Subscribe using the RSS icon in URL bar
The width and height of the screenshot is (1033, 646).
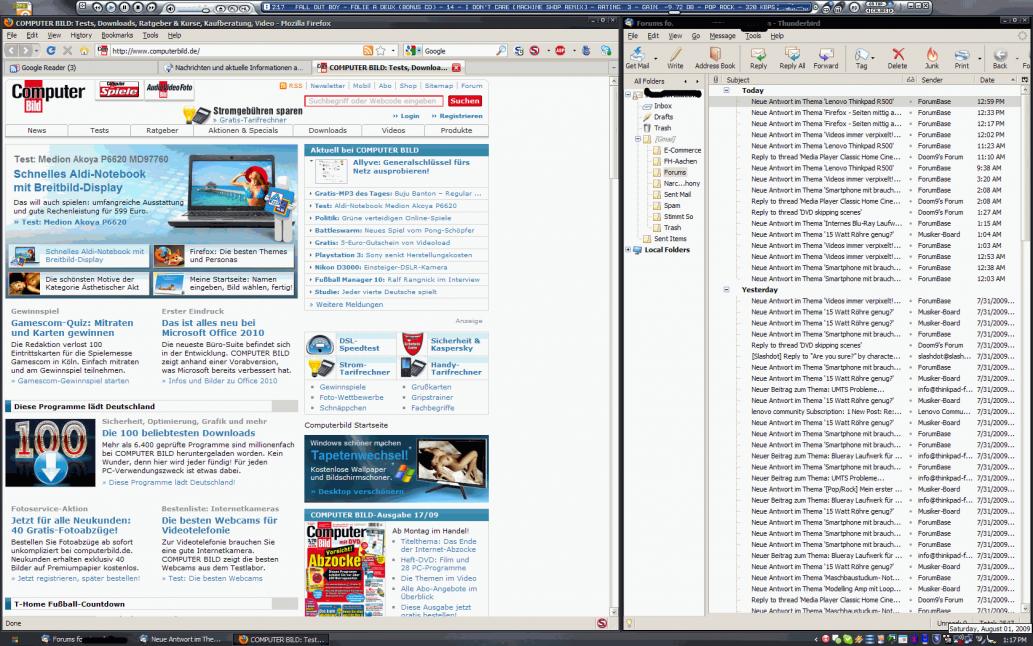(368, 51)
